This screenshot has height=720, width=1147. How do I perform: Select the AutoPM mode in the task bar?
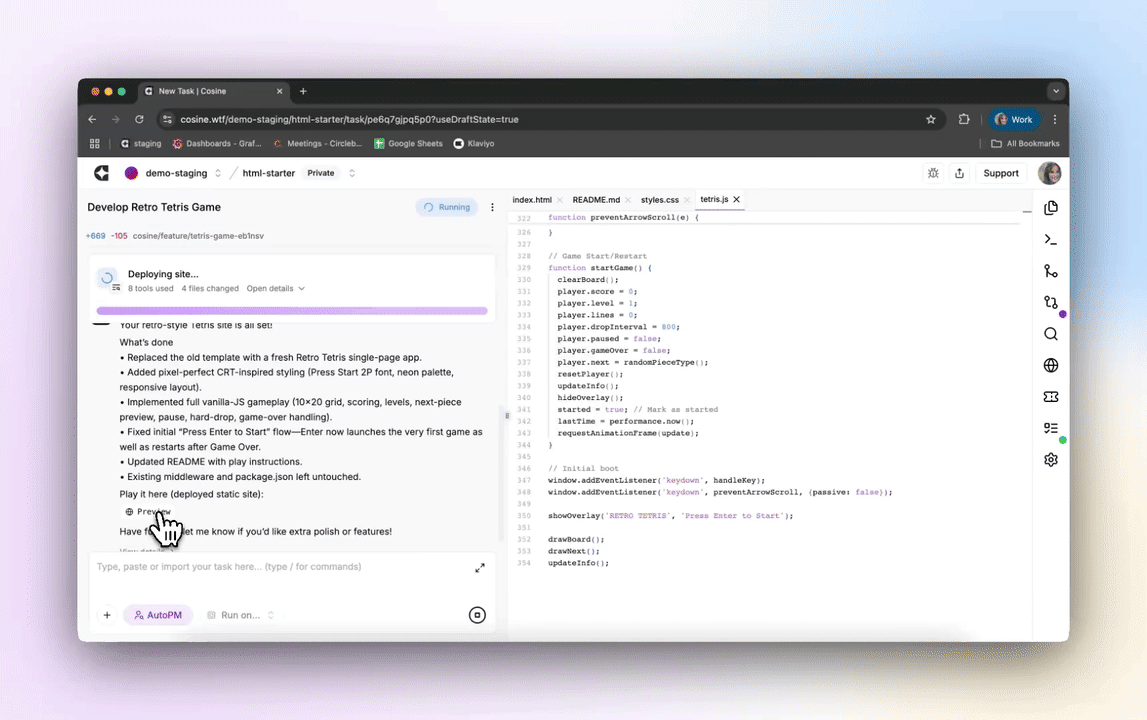pos(157,614)
